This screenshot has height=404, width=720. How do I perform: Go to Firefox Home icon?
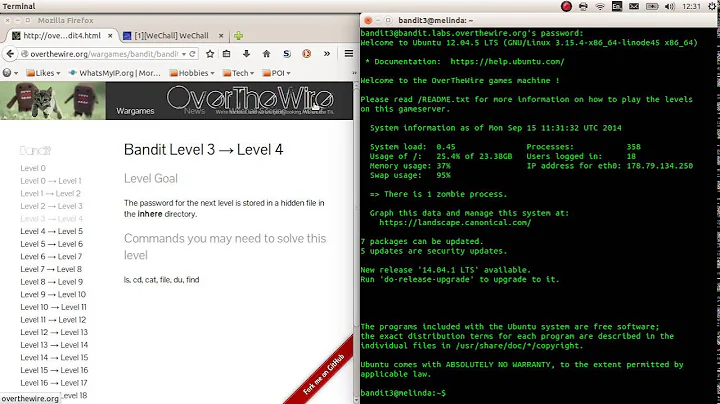(266, 54)
